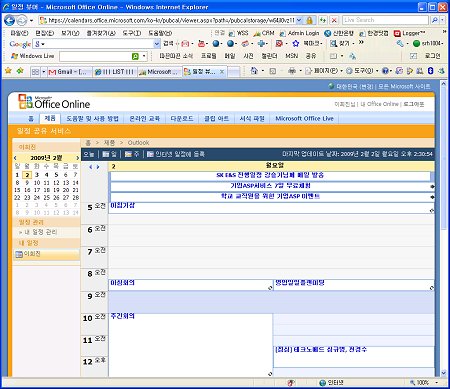This screenshot has width=450, height=389.
Task: Click the browser Back arrow button
Action: (9, 21)
